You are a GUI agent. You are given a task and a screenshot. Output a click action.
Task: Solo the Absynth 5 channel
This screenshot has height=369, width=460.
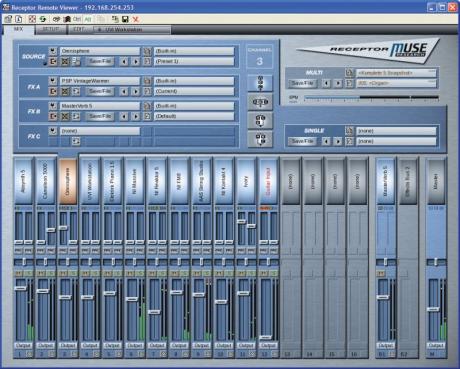[29, 273]
